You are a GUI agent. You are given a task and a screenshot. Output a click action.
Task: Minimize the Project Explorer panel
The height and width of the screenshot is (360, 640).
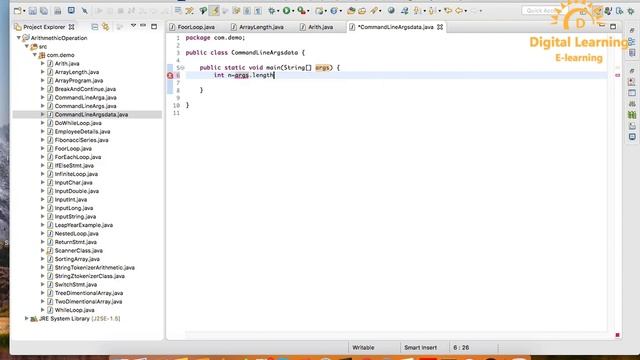pos(143,26)
